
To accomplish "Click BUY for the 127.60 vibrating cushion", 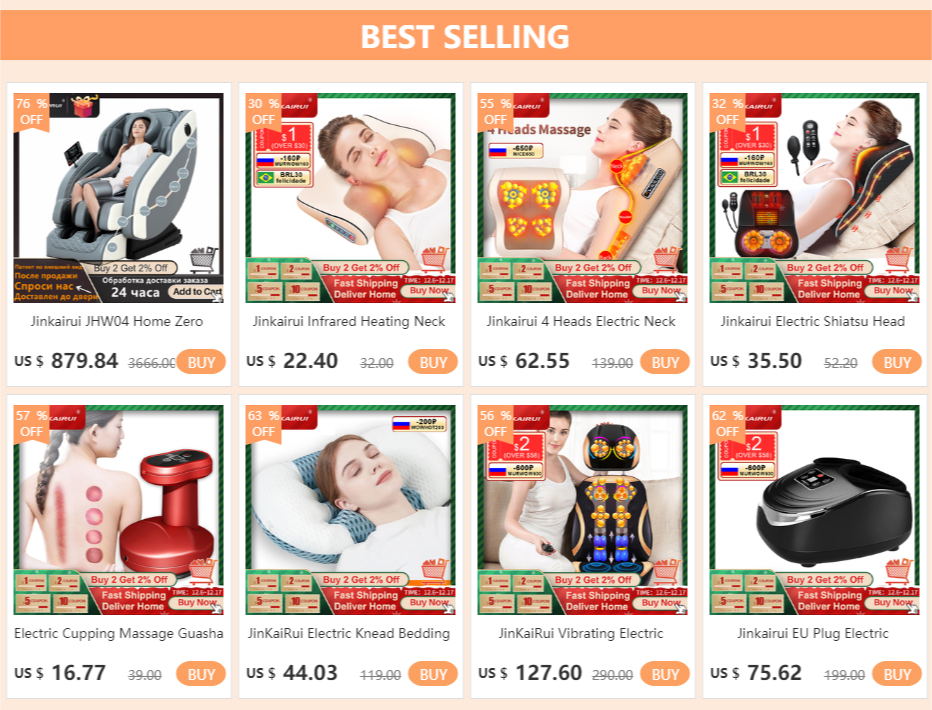I will [x=665, y=674].
